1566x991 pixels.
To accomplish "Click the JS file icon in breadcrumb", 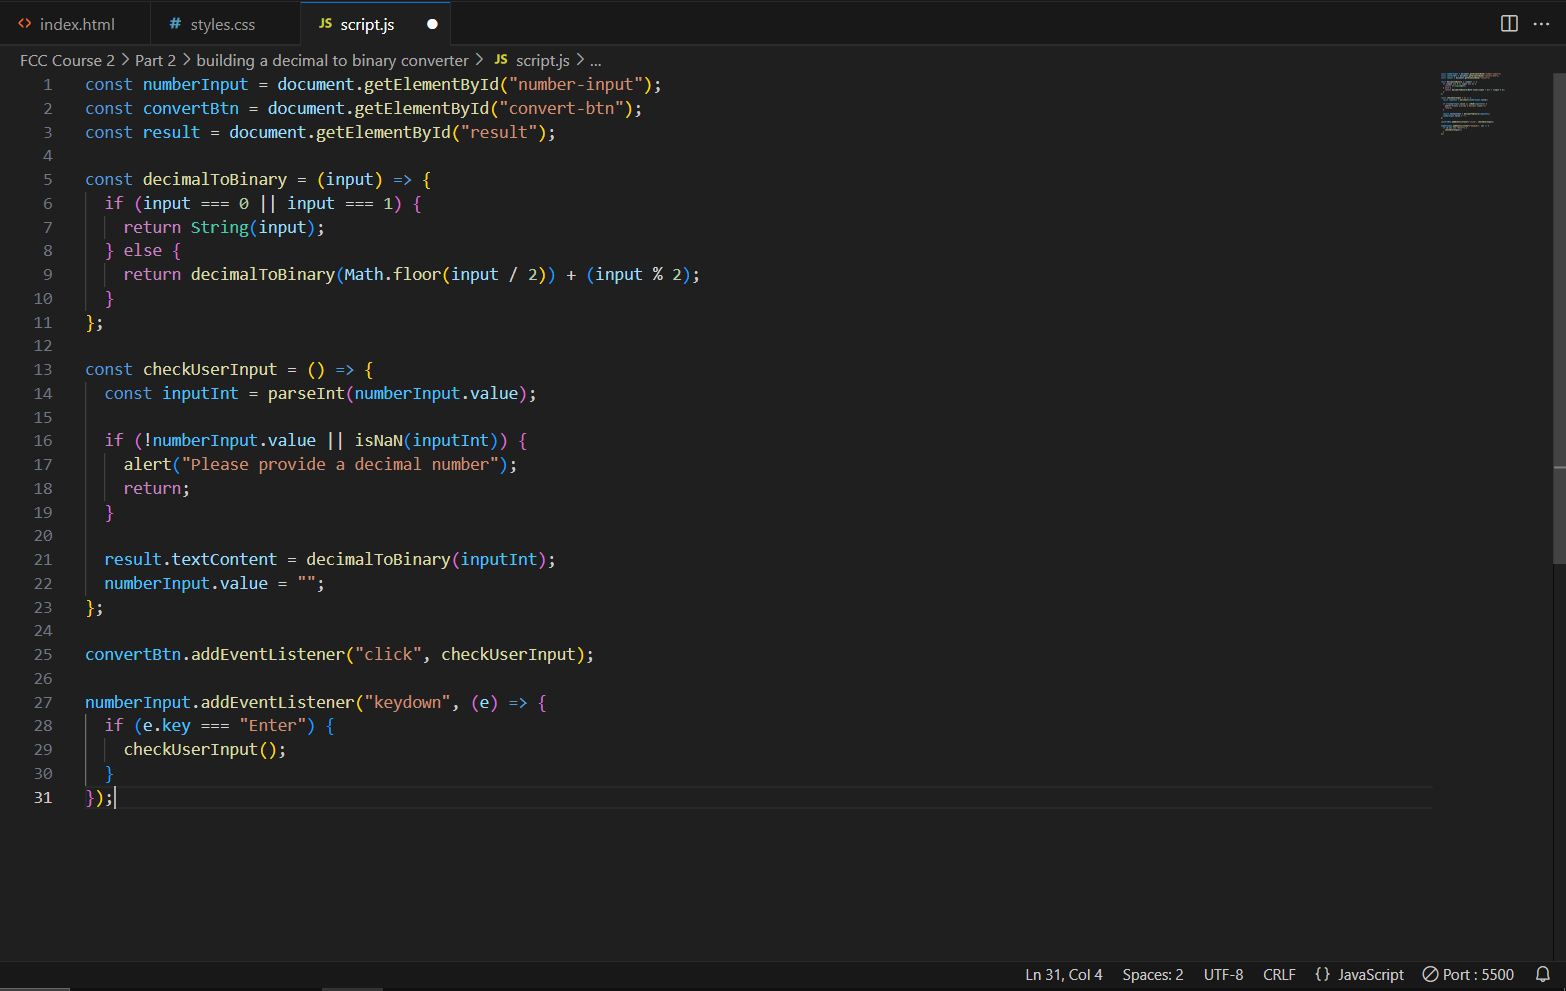I will pyautogui.click(x=501, y=60).
